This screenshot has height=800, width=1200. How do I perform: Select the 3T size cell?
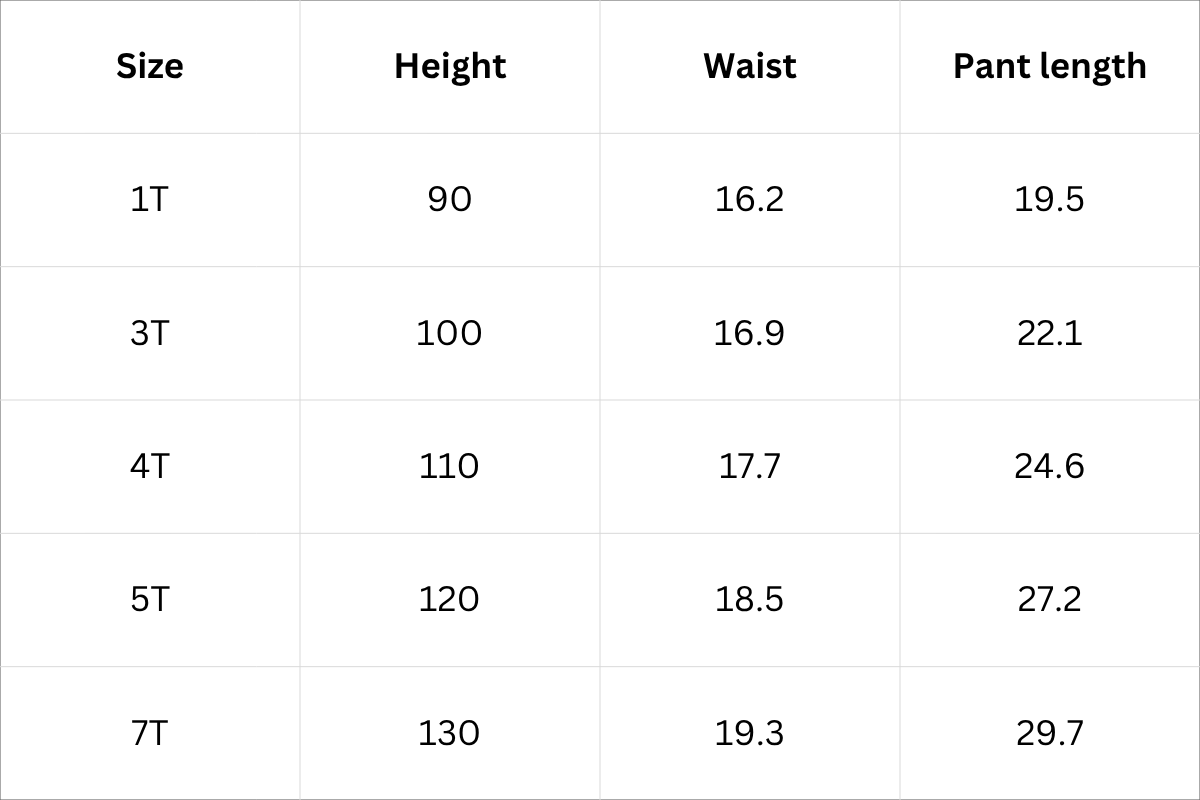tap(150, 333)
